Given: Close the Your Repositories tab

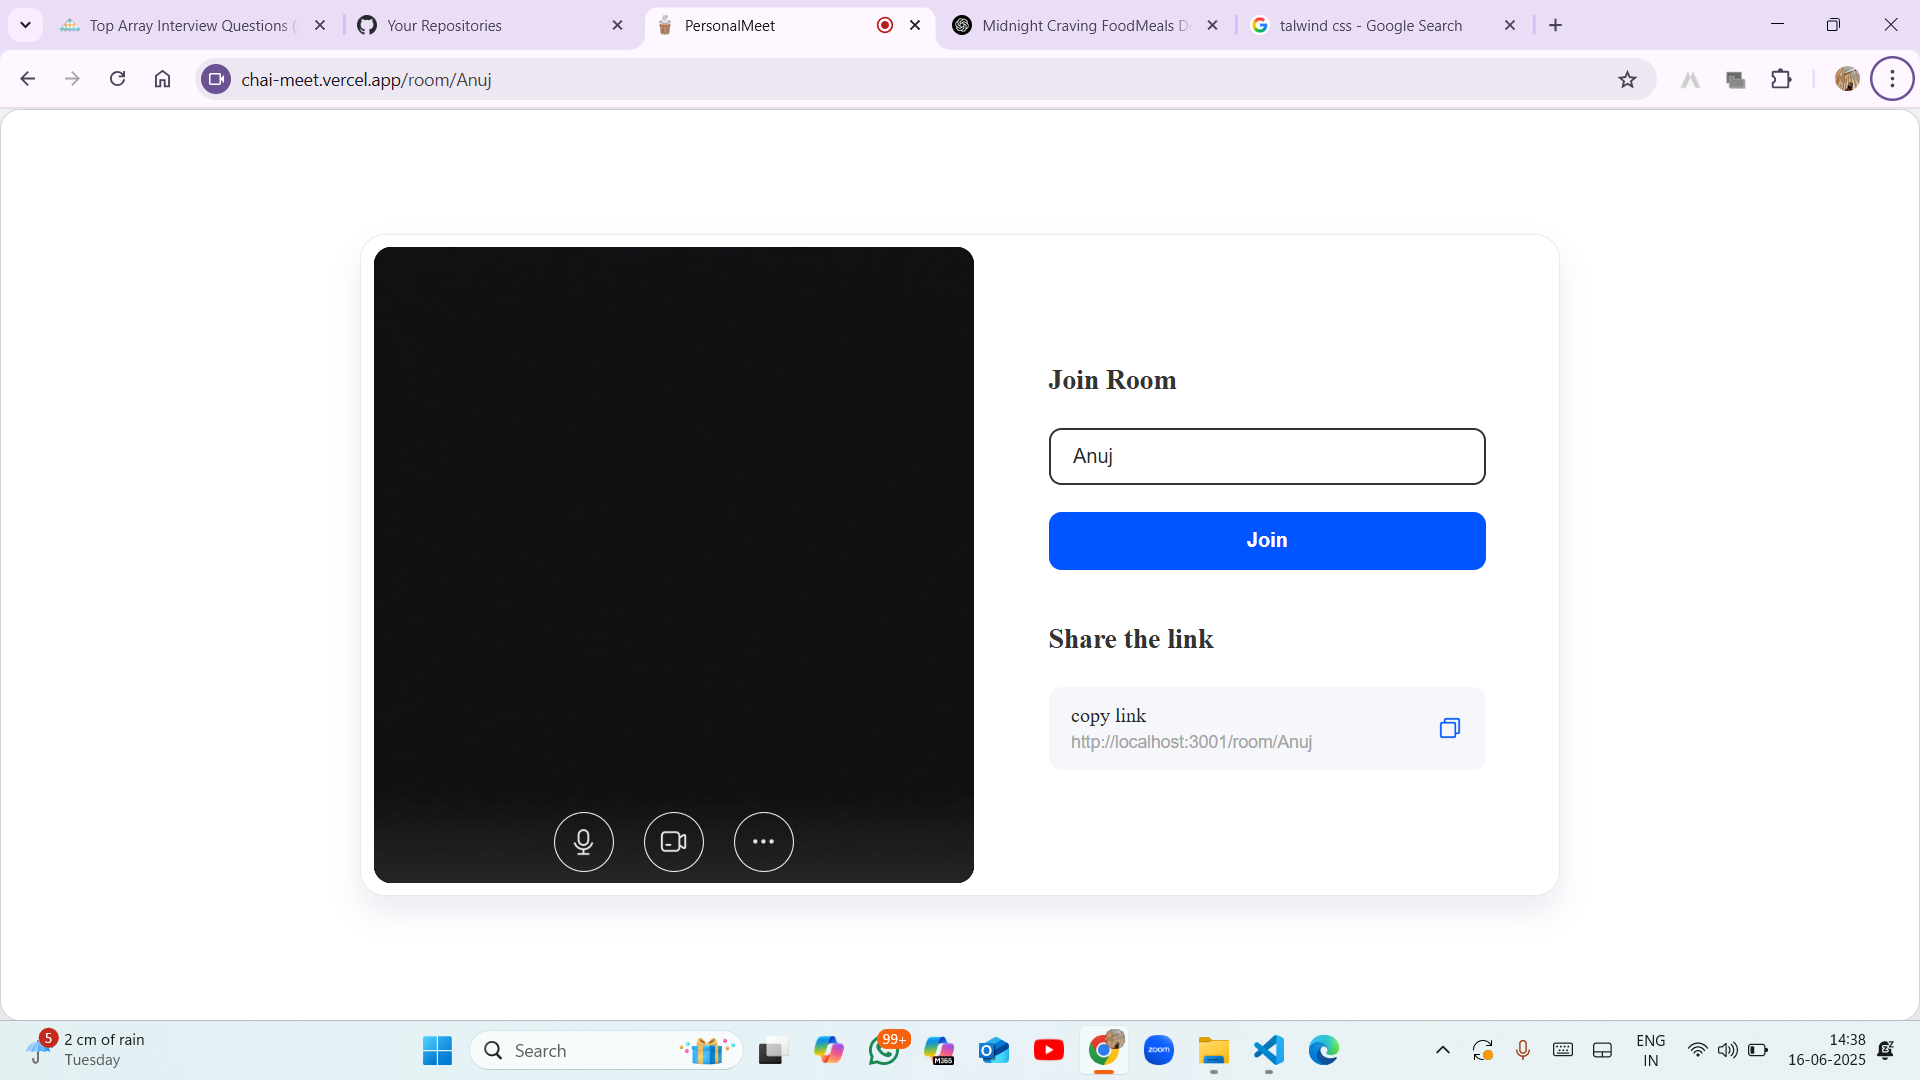Looking at the screenshot, I should (617, 26).
